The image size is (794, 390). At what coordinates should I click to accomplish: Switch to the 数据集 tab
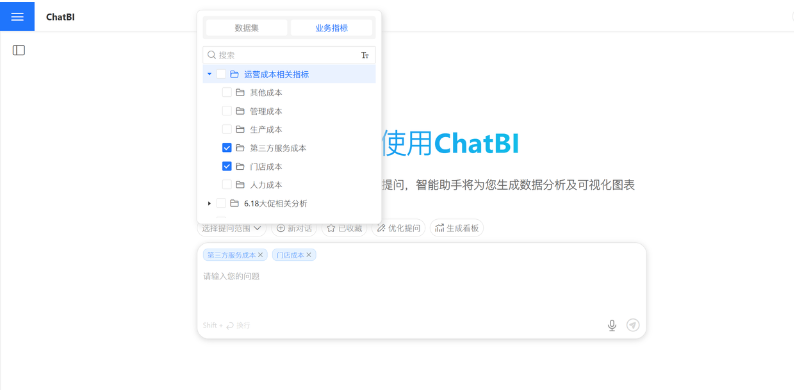247,28
